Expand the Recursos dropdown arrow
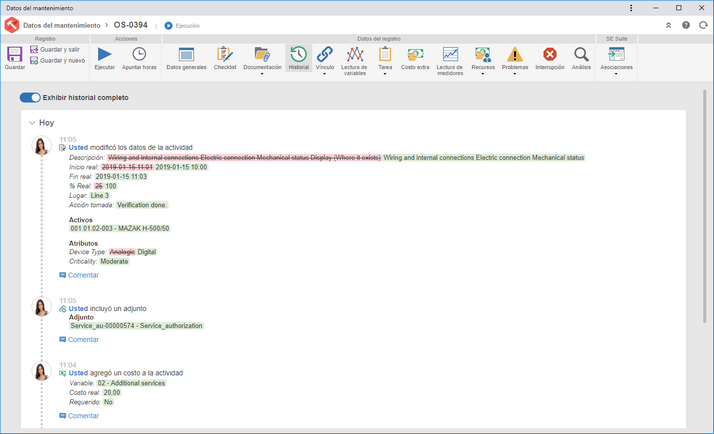Image resolution: width=714 pixels, height=434 pixels. point(483,74)
